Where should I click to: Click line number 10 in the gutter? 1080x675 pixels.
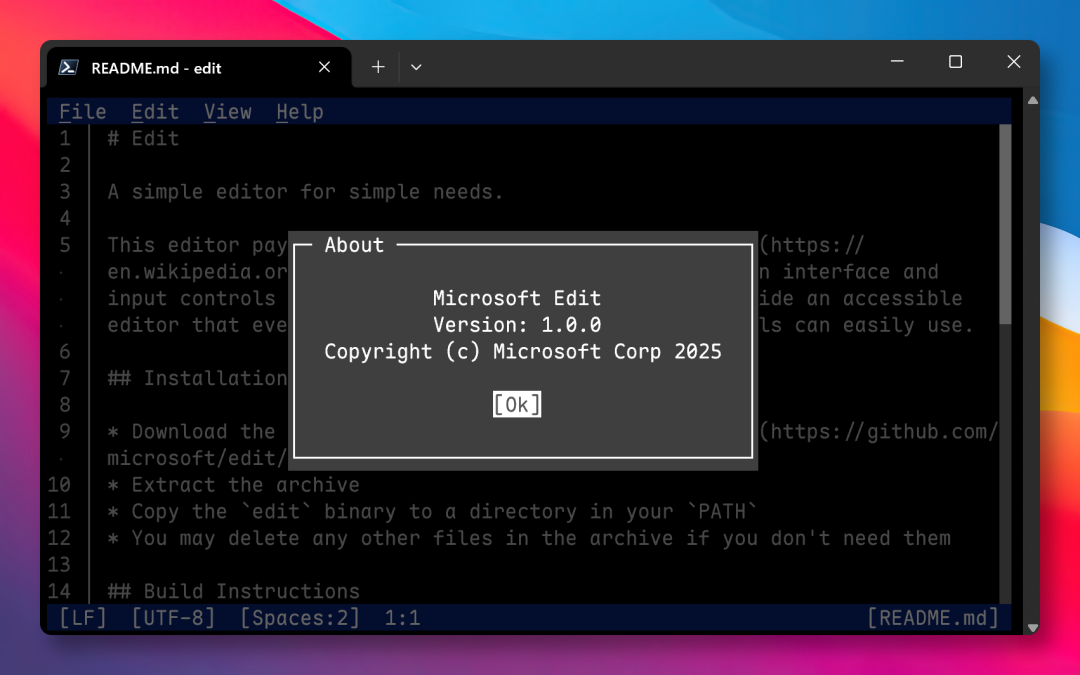[59, 485]
